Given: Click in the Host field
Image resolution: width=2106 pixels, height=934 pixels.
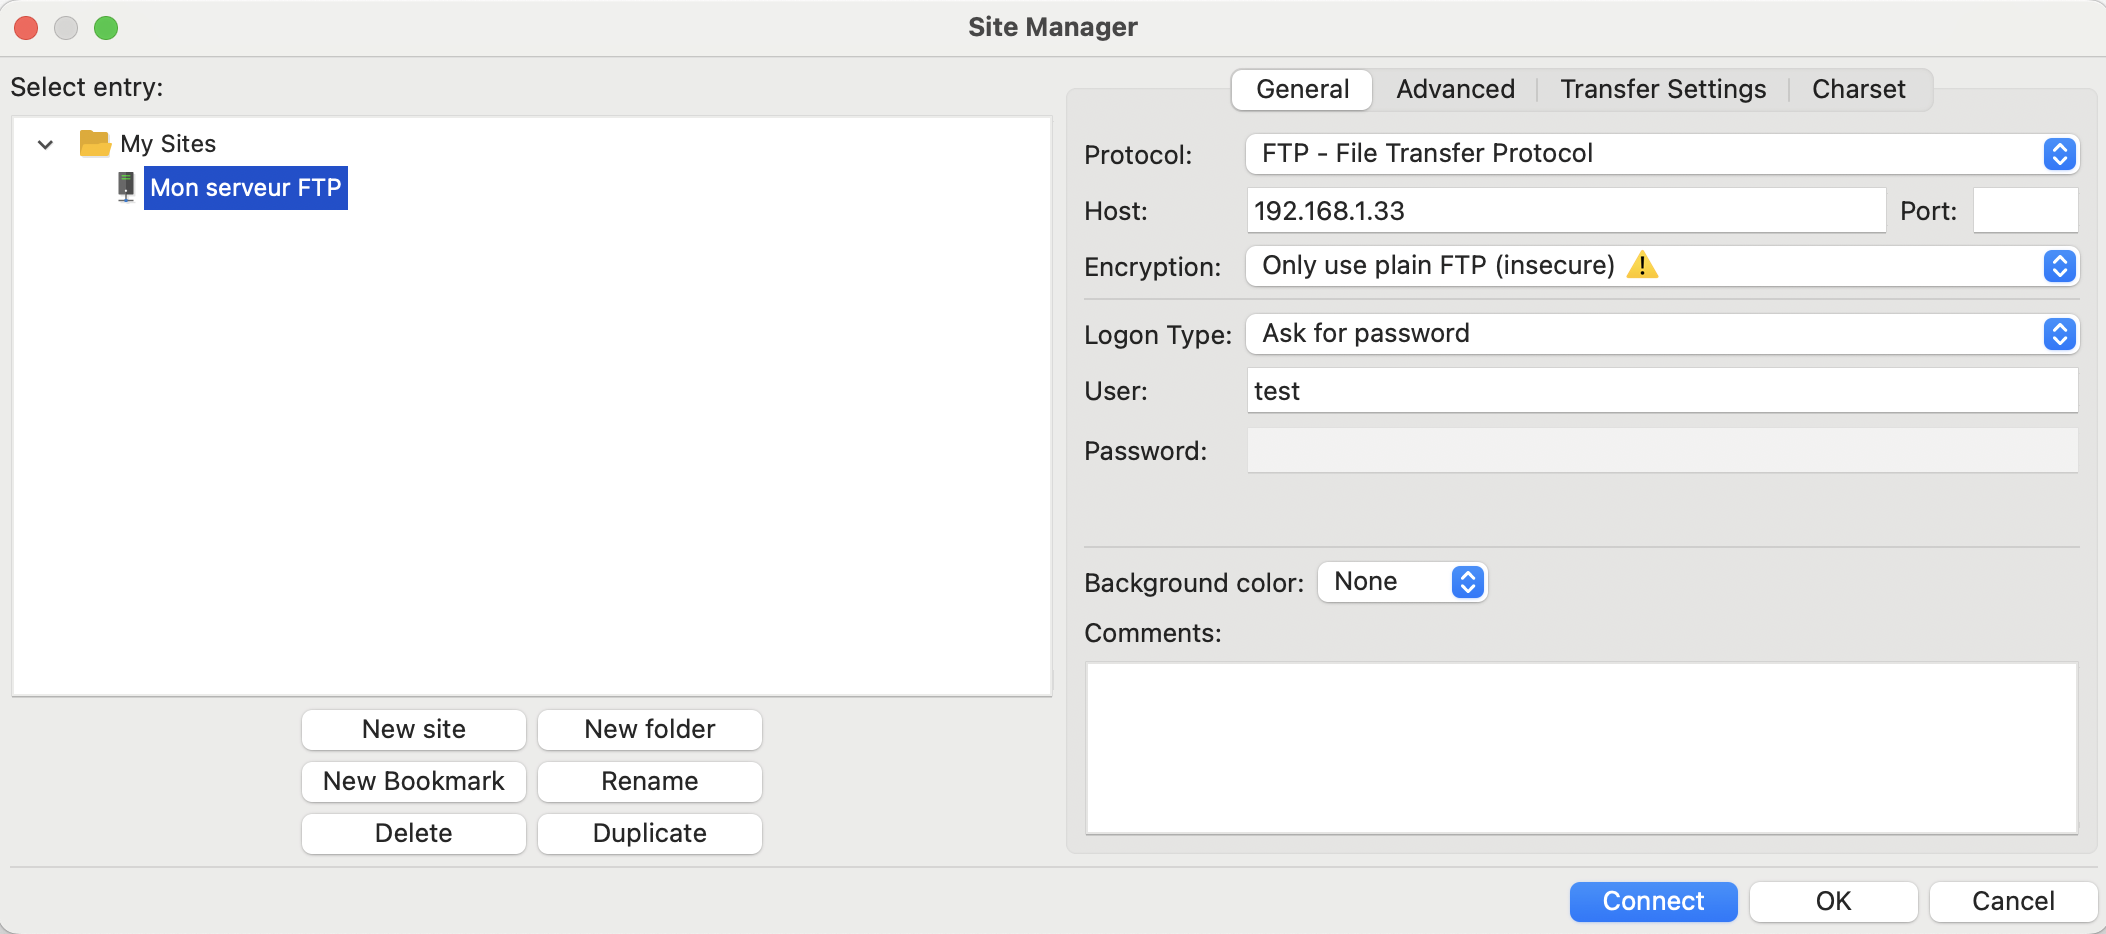Looking at the screenshot, I should [x=1566, y=211].
